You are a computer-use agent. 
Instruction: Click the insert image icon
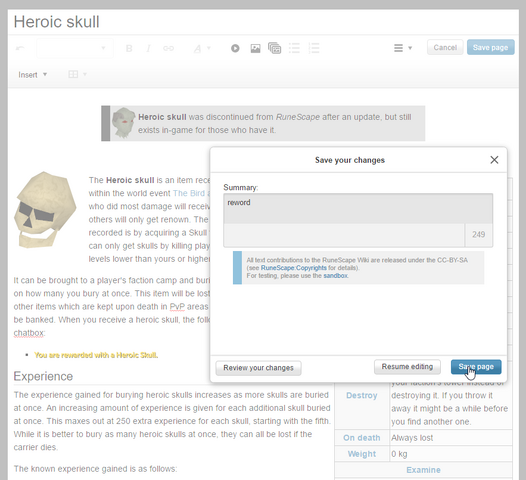point(255,49)
